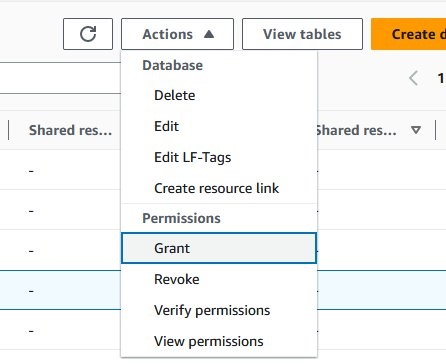Sort by right Shared res... column arrow
446x364 pixels.
coord(416,130)
